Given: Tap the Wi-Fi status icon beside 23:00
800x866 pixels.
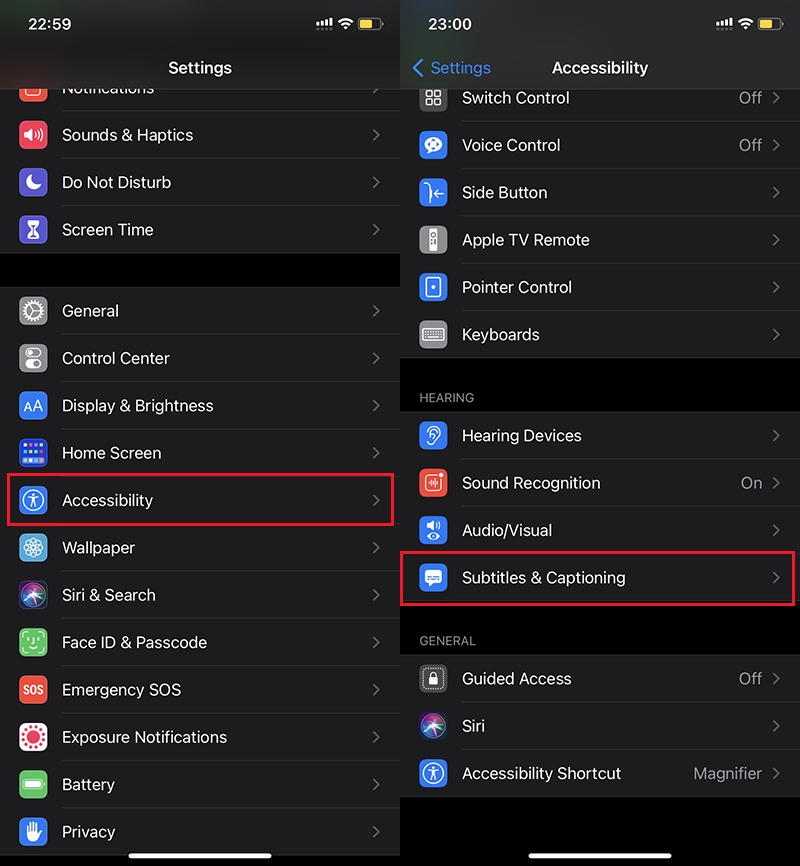Looking at the screenshot, I should [x=746, y=24].
